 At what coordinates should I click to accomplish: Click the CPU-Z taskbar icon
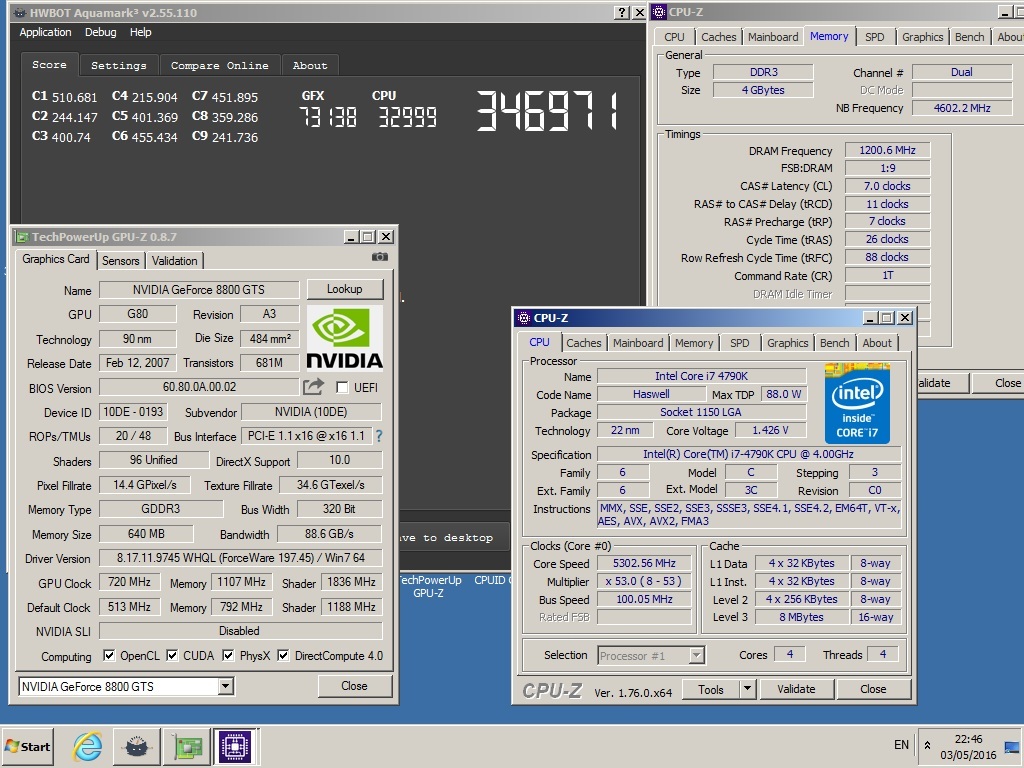(235, 746)
